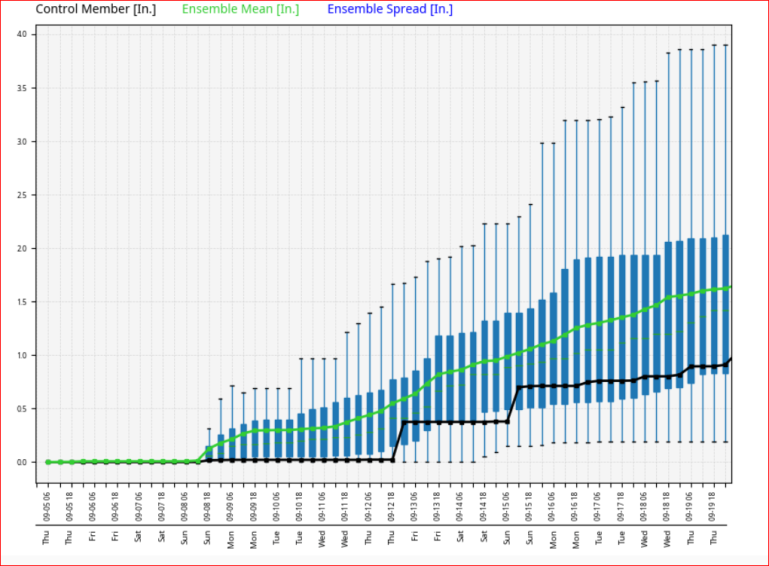Click the Control Member [In.] legend label

point(98,10)
